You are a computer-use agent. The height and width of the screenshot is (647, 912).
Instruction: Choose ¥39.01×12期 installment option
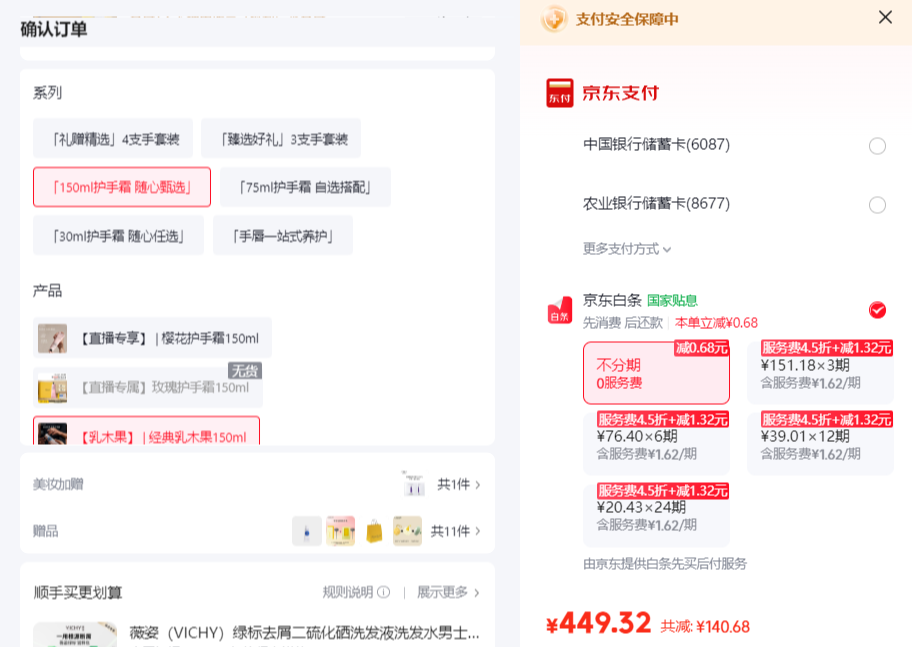point(820,444)
